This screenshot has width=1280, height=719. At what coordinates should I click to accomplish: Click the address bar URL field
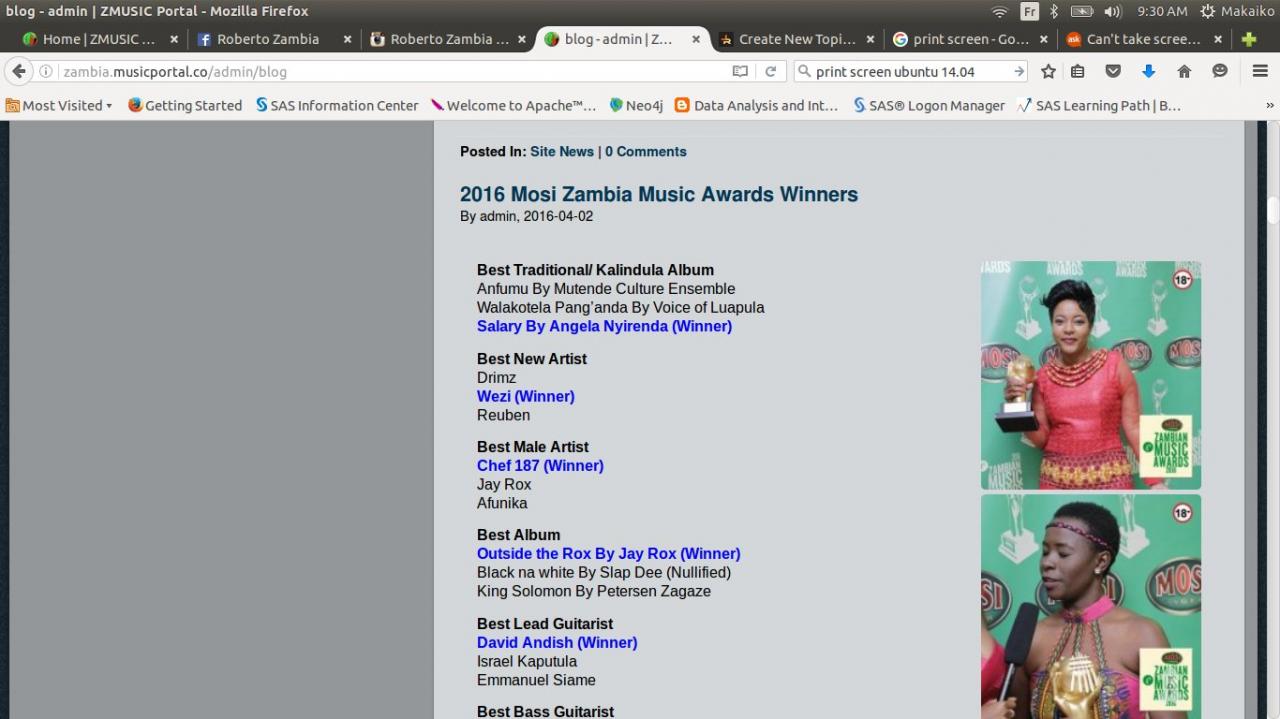point(395,72)
